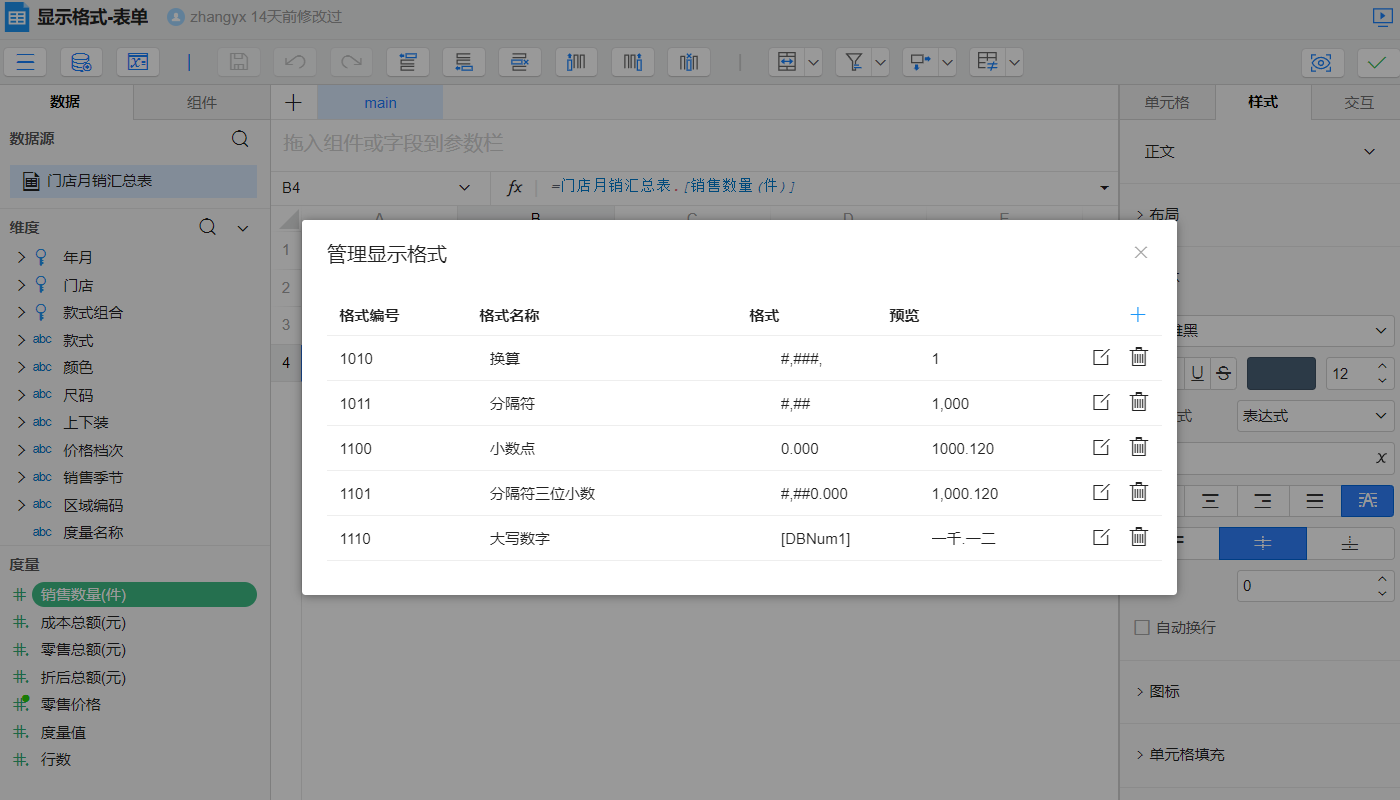Click the Undo icon in the toolbar
1400x800 pixels.
tap(294, 62)
